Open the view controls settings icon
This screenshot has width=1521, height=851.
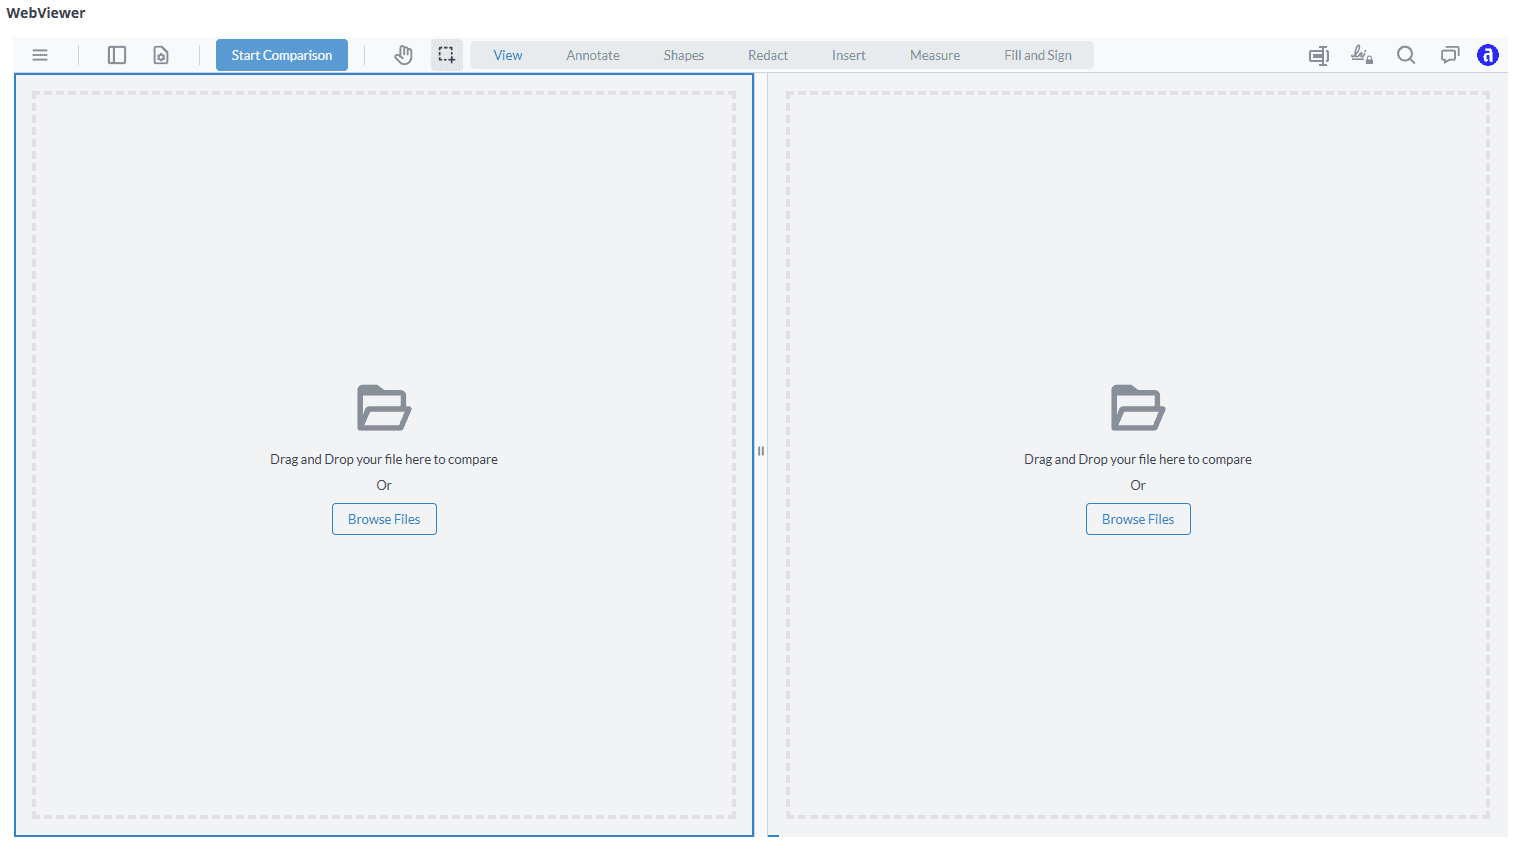tap(161, 55)
